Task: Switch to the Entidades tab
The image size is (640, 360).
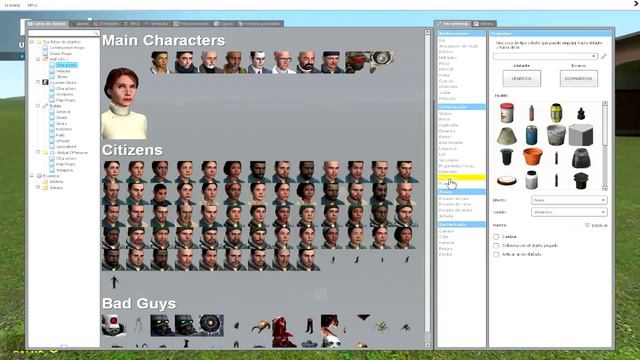Action: pos(107,24)
